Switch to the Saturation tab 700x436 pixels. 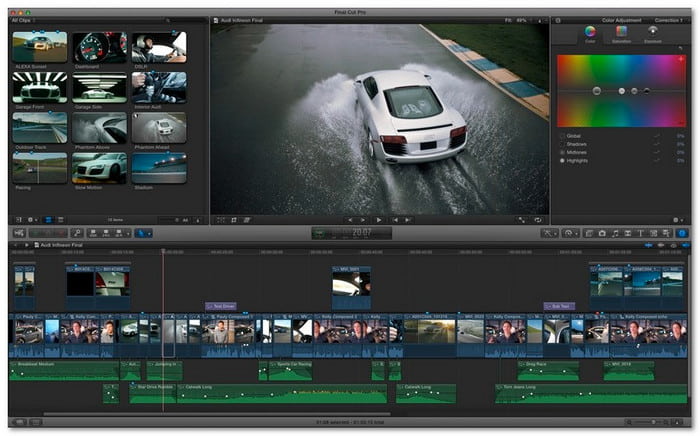621,33
